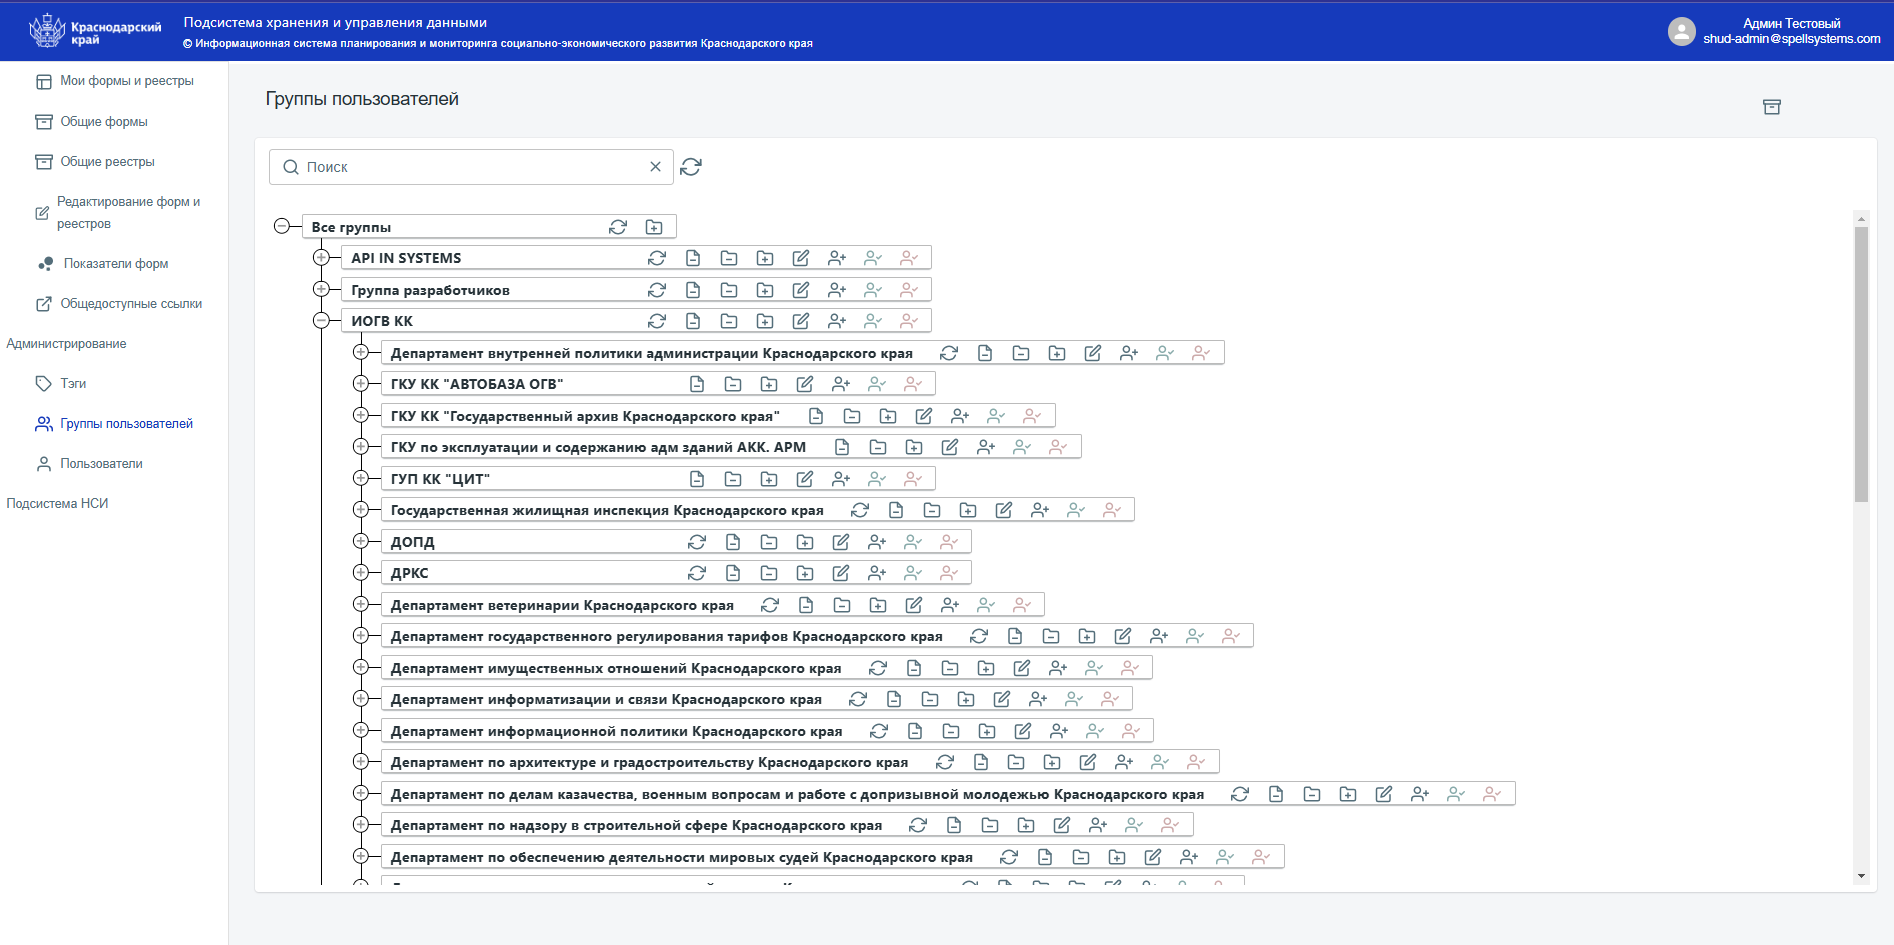Click folder-plus icon in Все группы row

tap(654, 227)
